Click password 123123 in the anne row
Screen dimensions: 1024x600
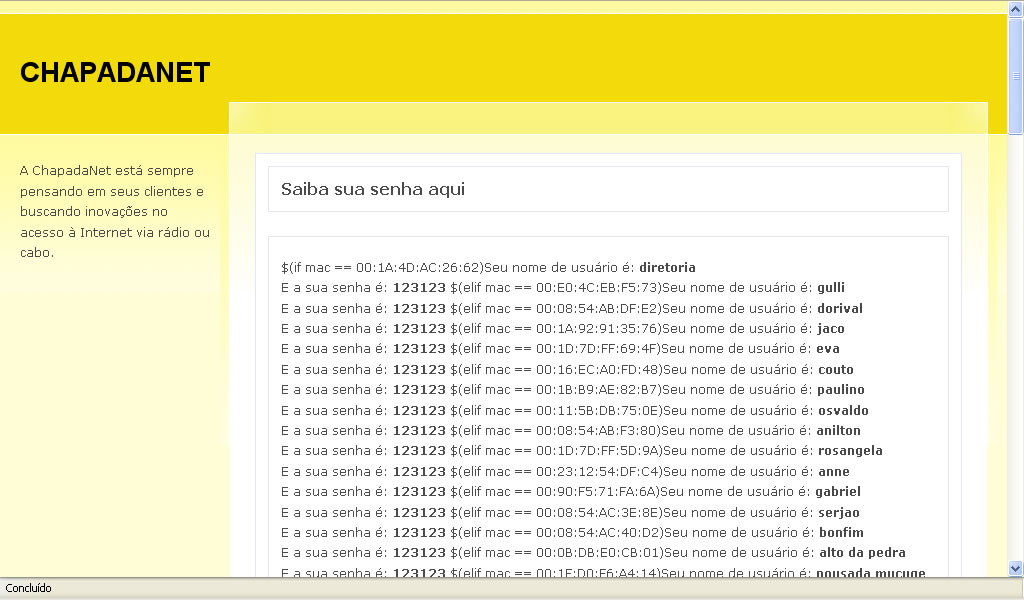point(419,471)
